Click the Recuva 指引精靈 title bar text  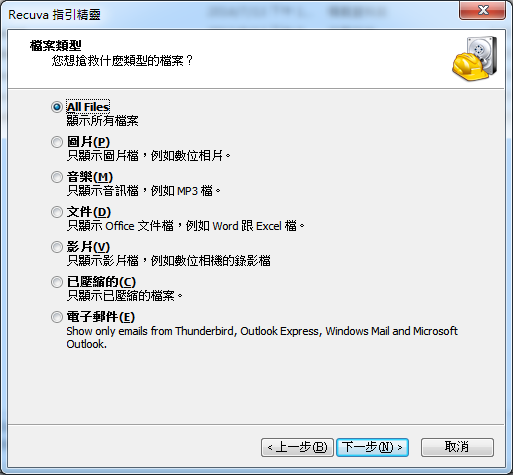click(x=54, y=15)
